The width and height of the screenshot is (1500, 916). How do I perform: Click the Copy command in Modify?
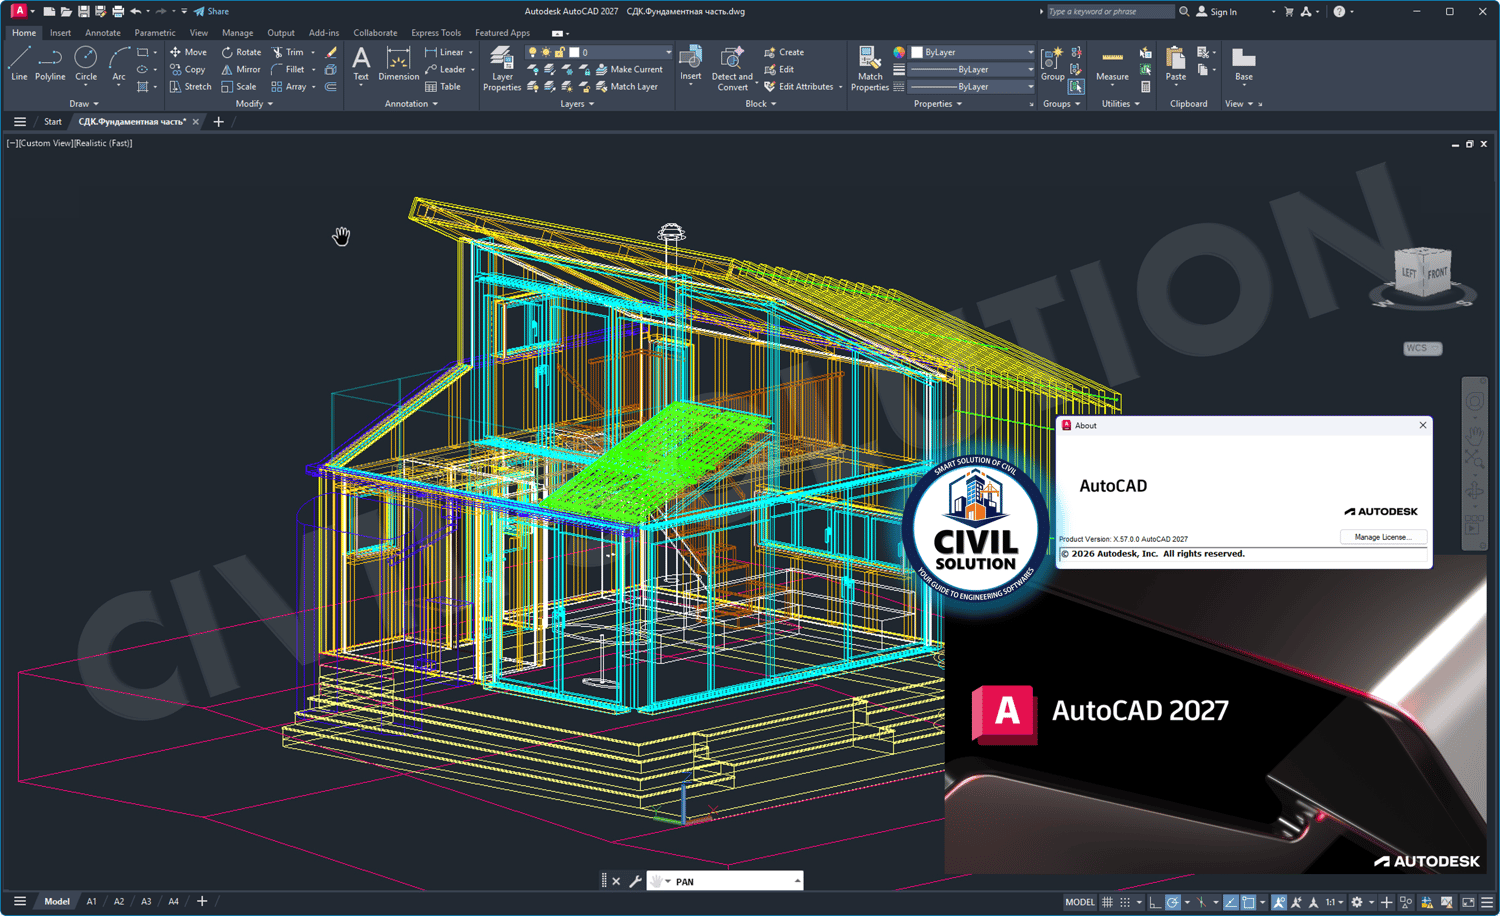[x=187, y=69]
